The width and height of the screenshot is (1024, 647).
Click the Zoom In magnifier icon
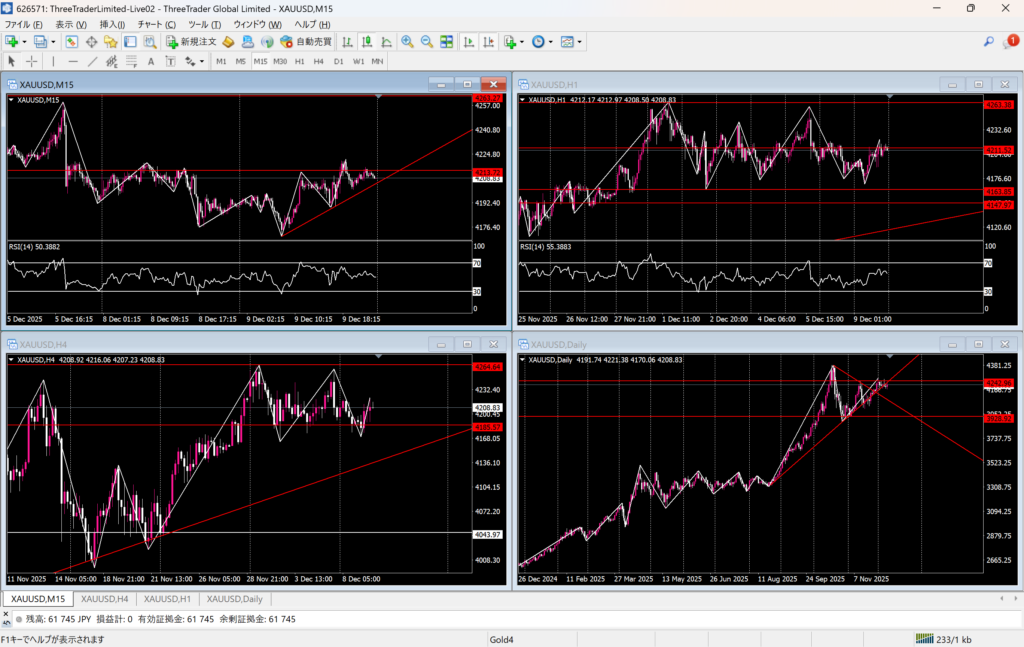tap(407, 42)
